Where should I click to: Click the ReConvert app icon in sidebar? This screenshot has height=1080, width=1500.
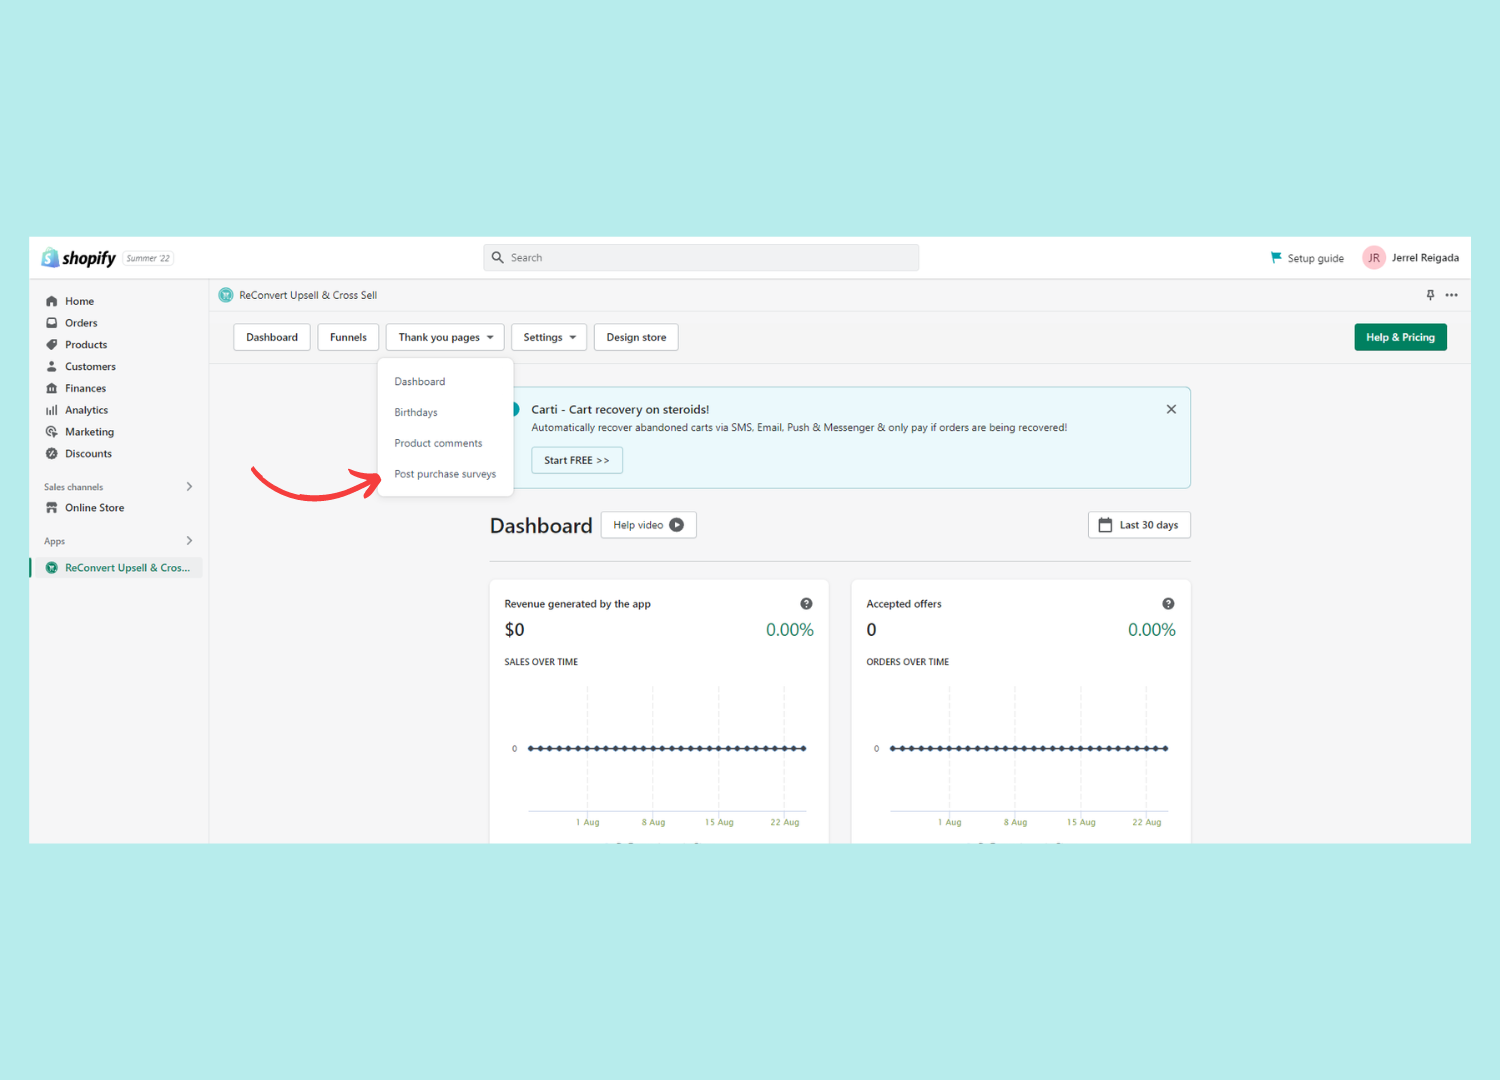52,568
